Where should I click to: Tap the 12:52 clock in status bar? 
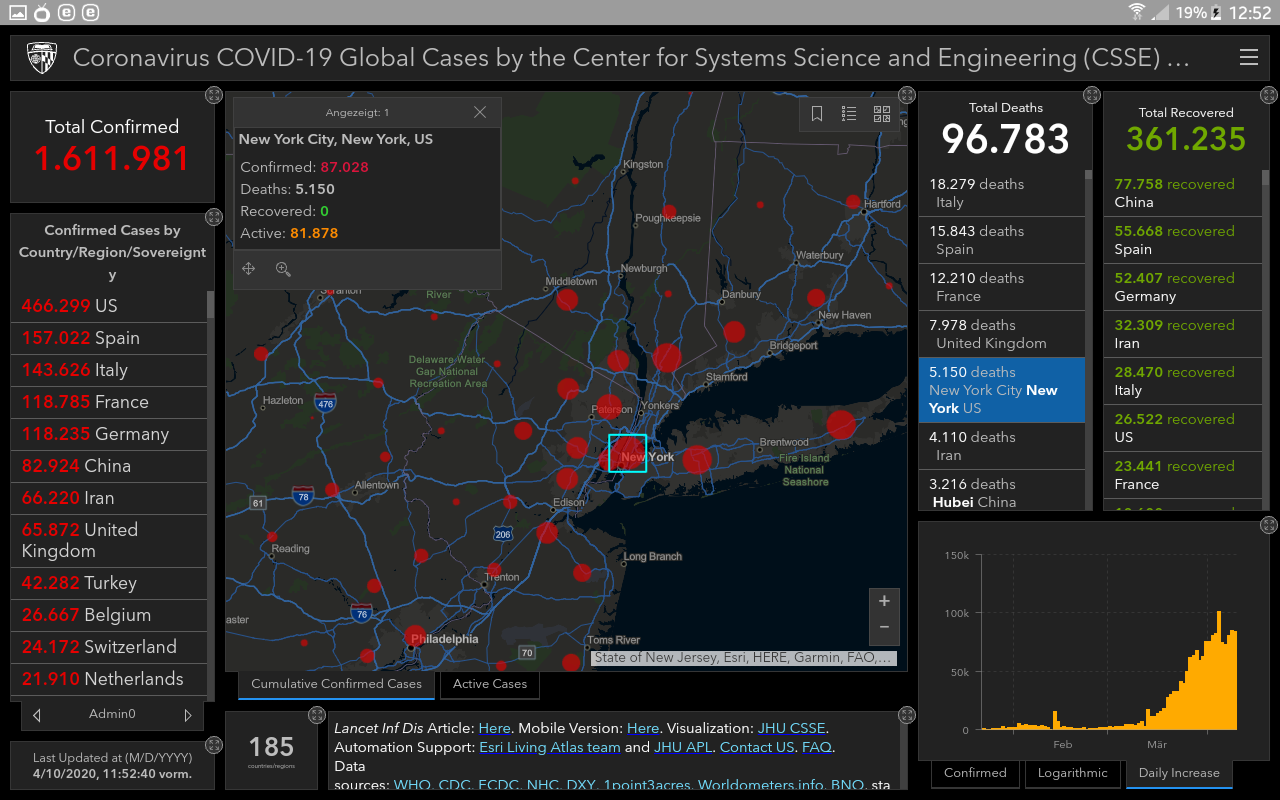coord(1249,12)
